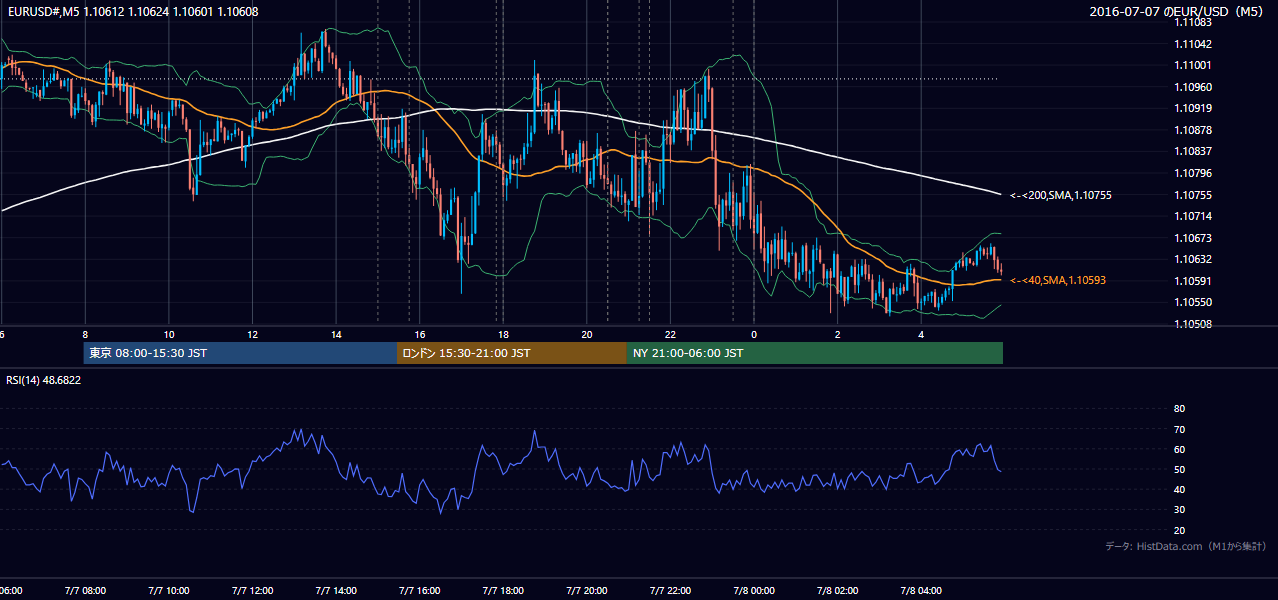Click price axis label 1.10508
The image size is (1278, 600).
[1194, 324]
